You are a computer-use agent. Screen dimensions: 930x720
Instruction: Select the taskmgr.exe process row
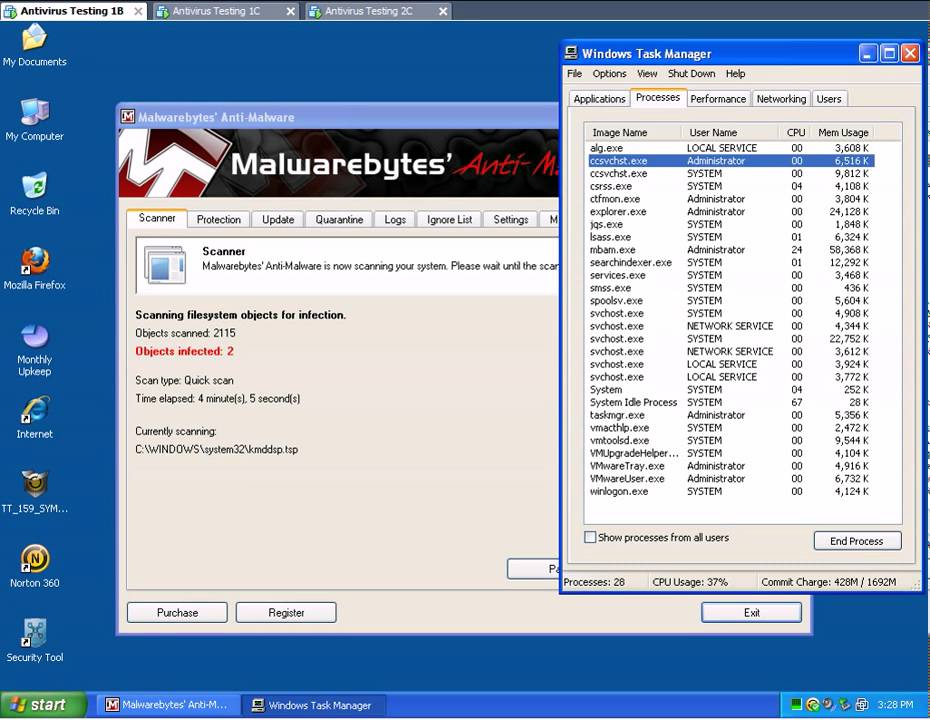point(731,415)
